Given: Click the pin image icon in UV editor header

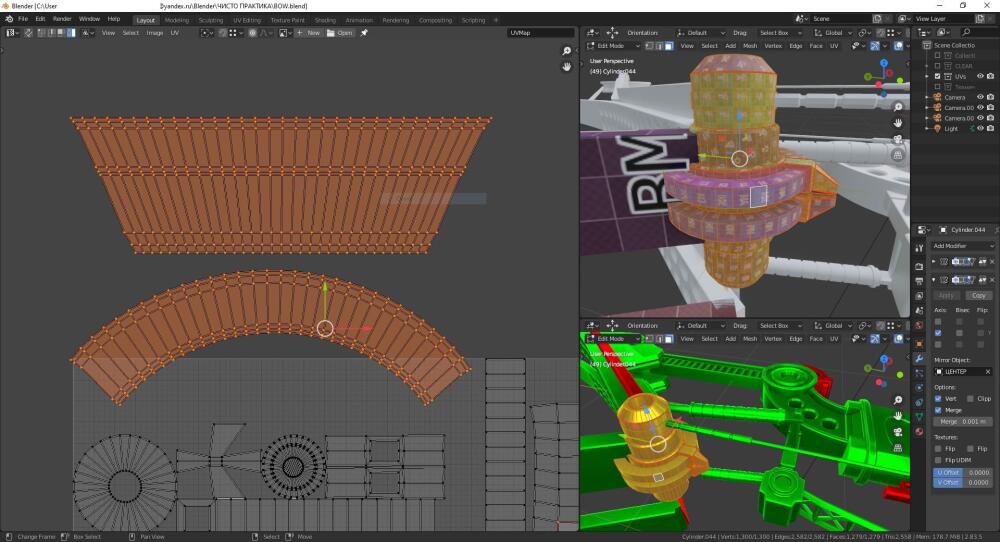Looking at the screenshot, I should [x=364, y=33].
